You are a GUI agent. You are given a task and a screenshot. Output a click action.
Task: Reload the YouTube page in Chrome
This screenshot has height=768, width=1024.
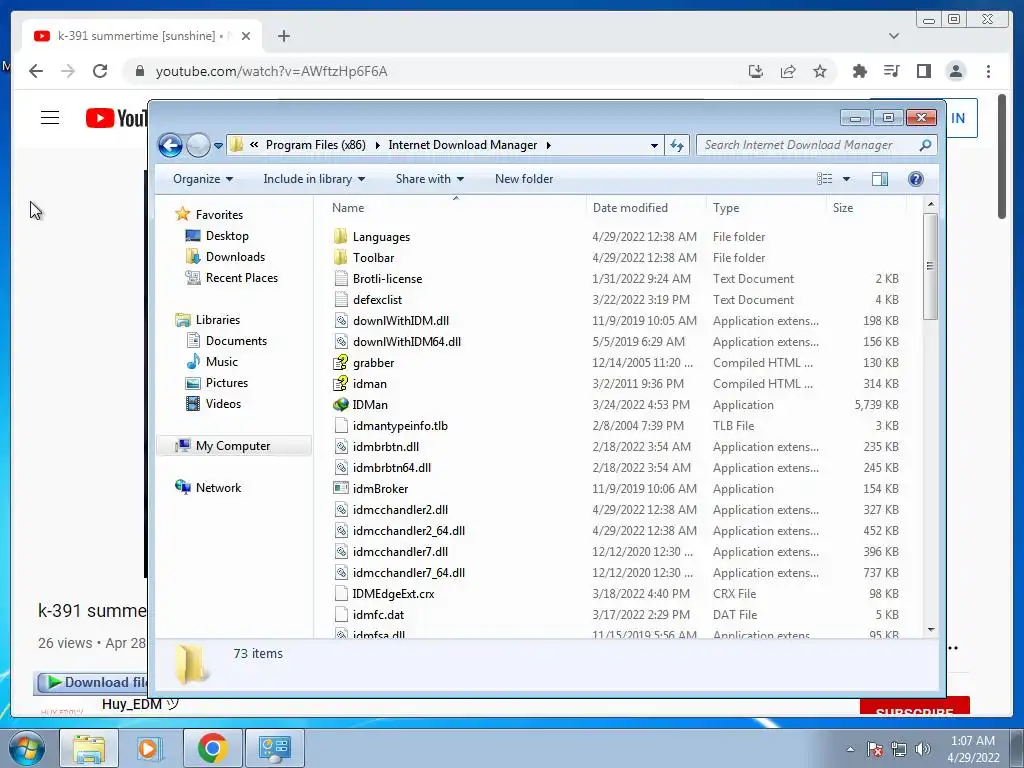pyautogui.click(x=100, y=71)
